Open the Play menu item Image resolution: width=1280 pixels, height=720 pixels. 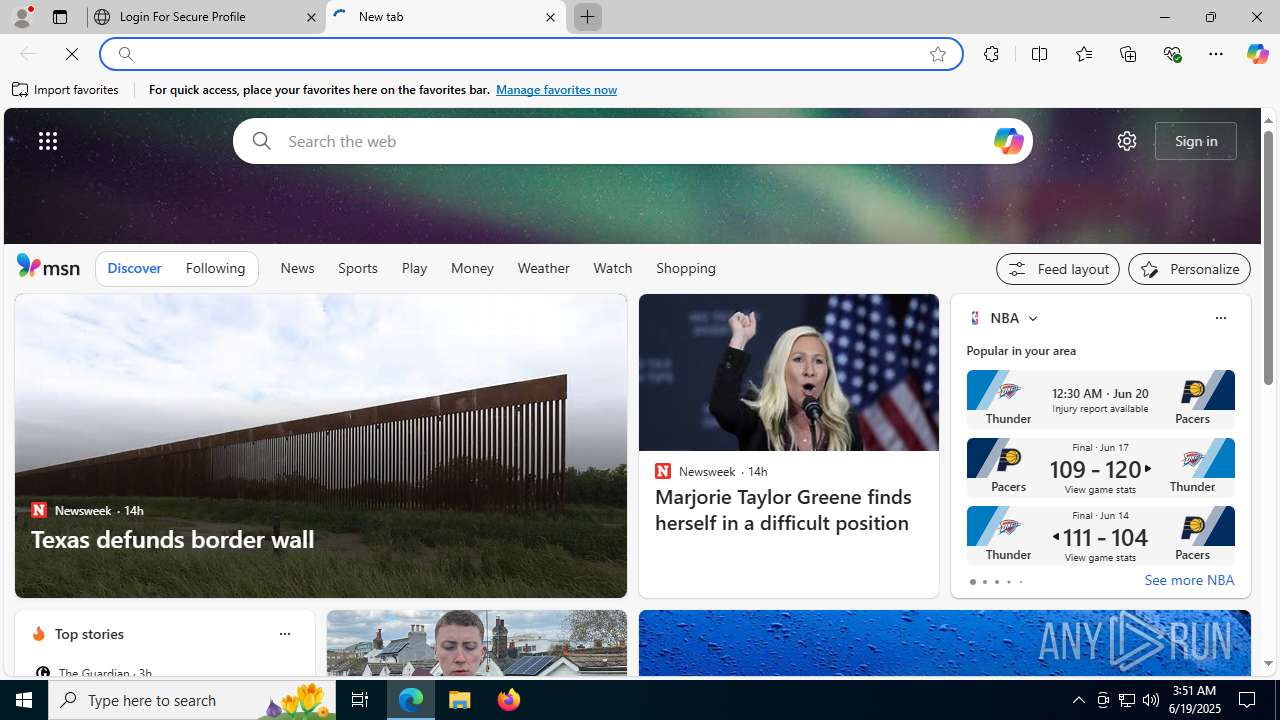tap(414, 268)
